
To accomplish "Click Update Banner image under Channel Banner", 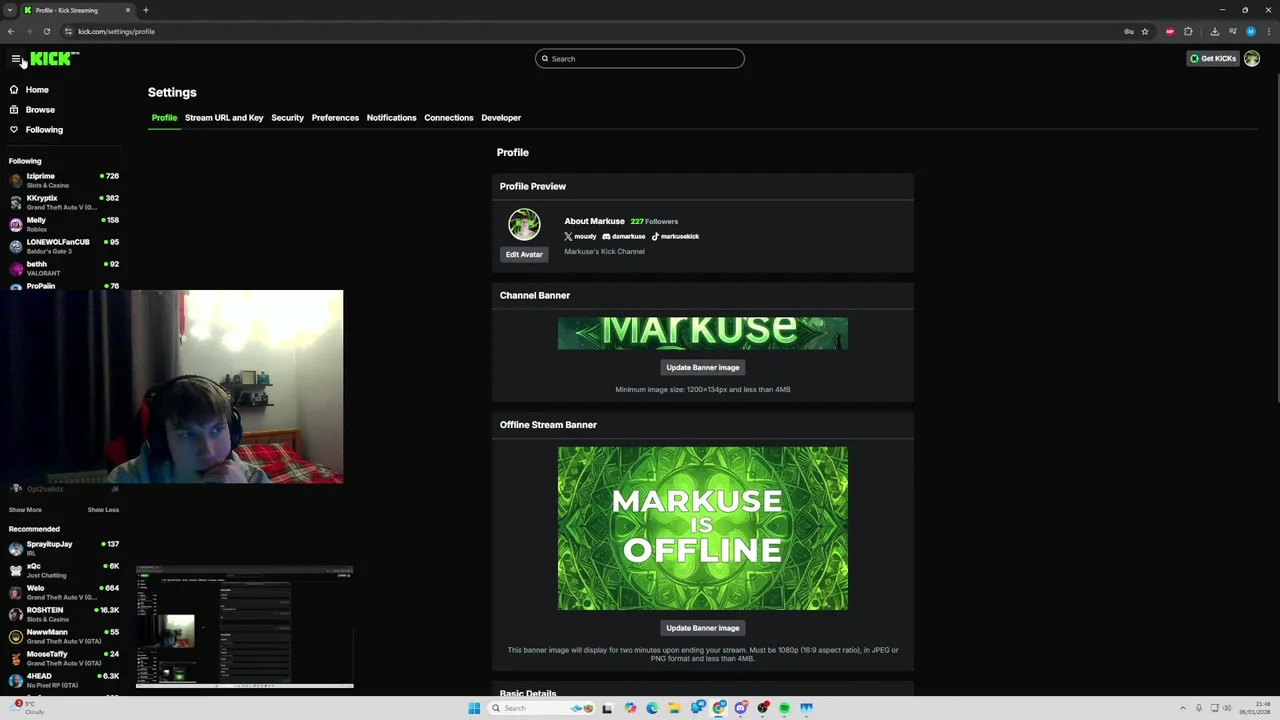I will click(x=702, y=367).
